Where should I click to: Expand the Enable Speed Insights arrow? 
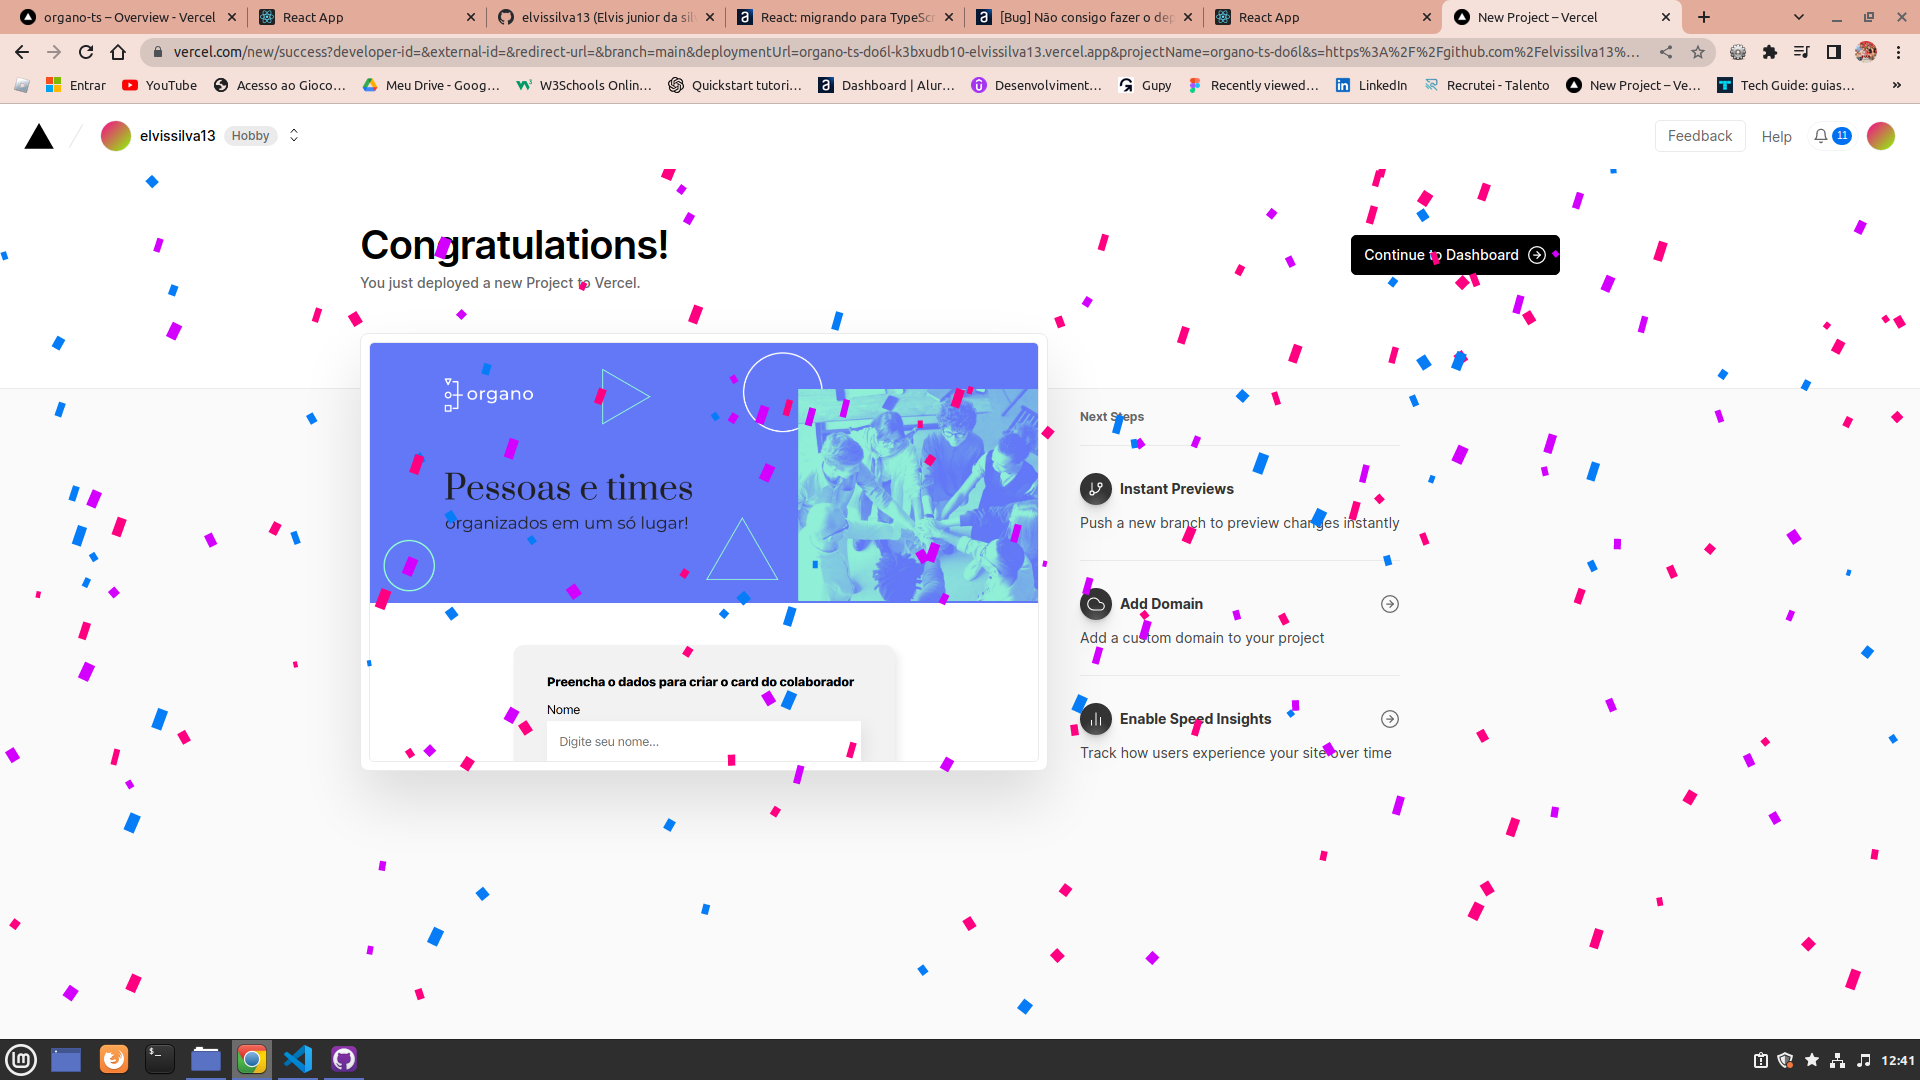(x=1389, y=719)
